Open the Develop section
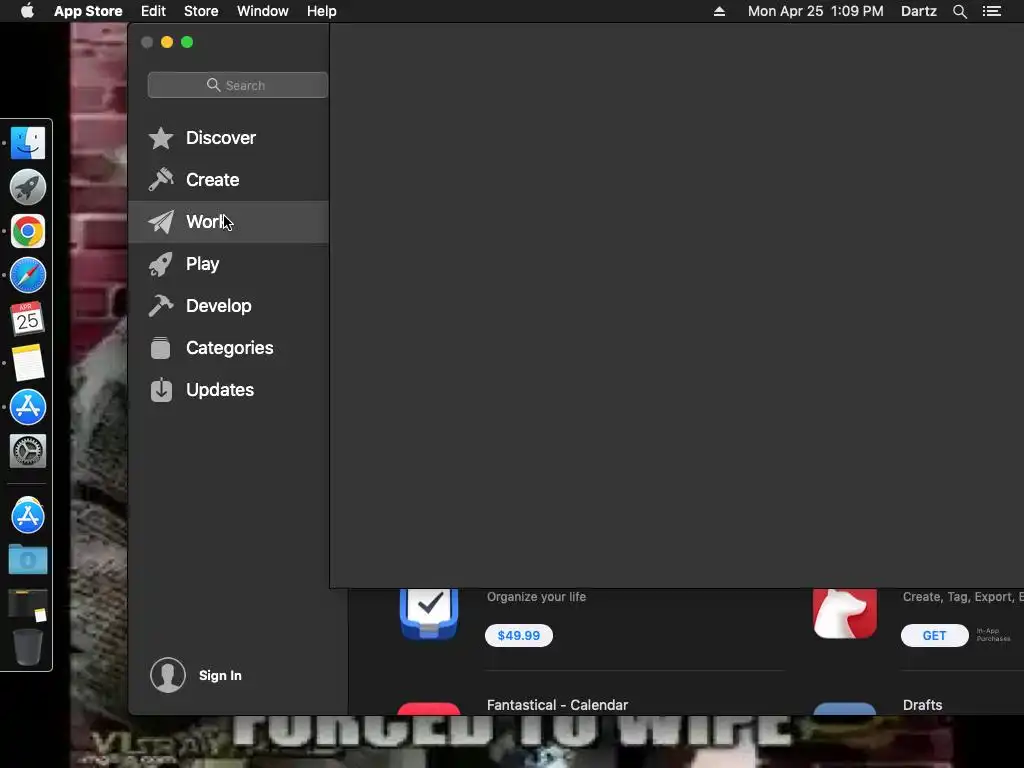The image size is (1024, 768). click(x=229, y=306)
